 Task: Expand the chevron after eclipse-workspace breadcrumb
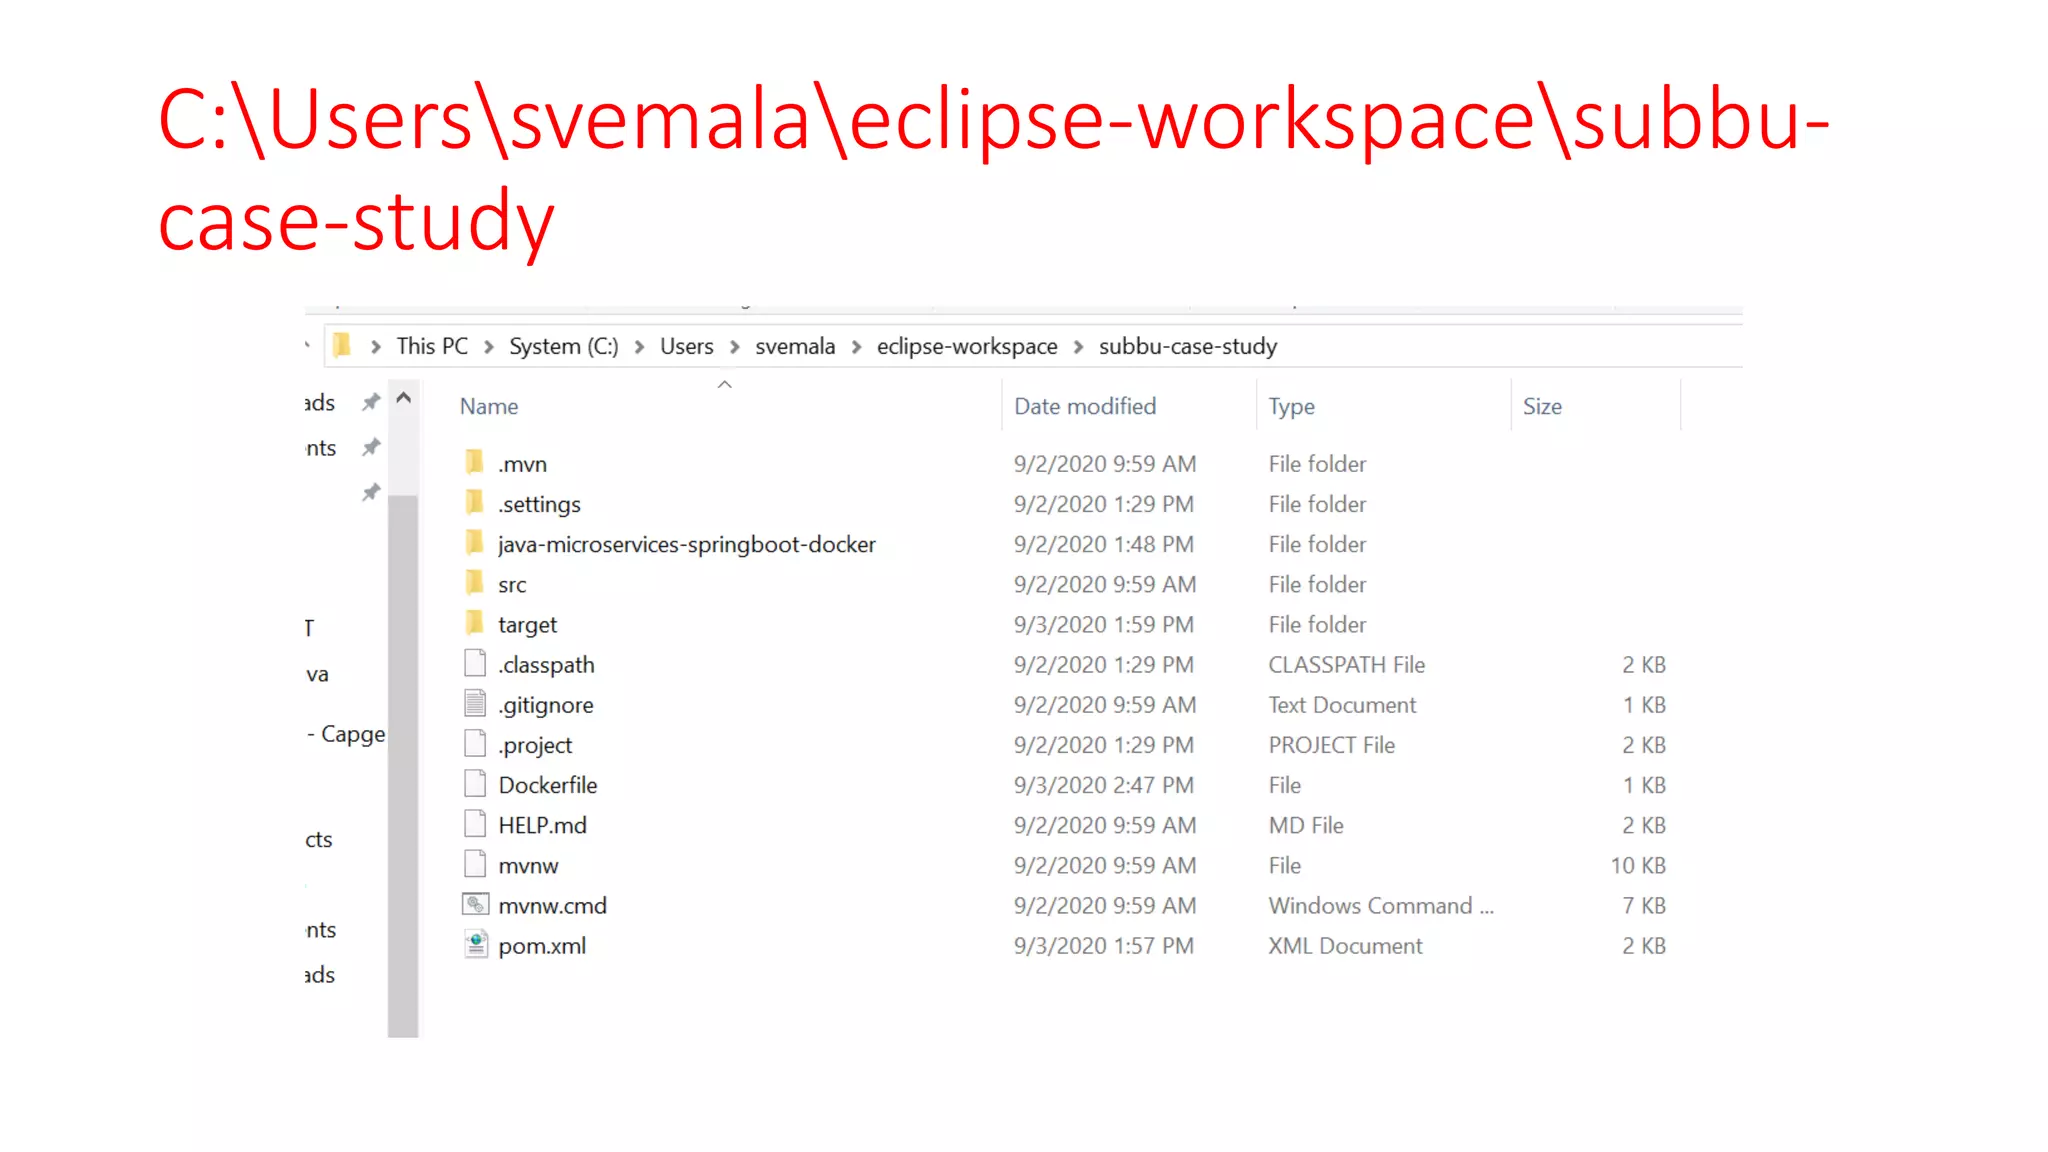pos(1078,346)
